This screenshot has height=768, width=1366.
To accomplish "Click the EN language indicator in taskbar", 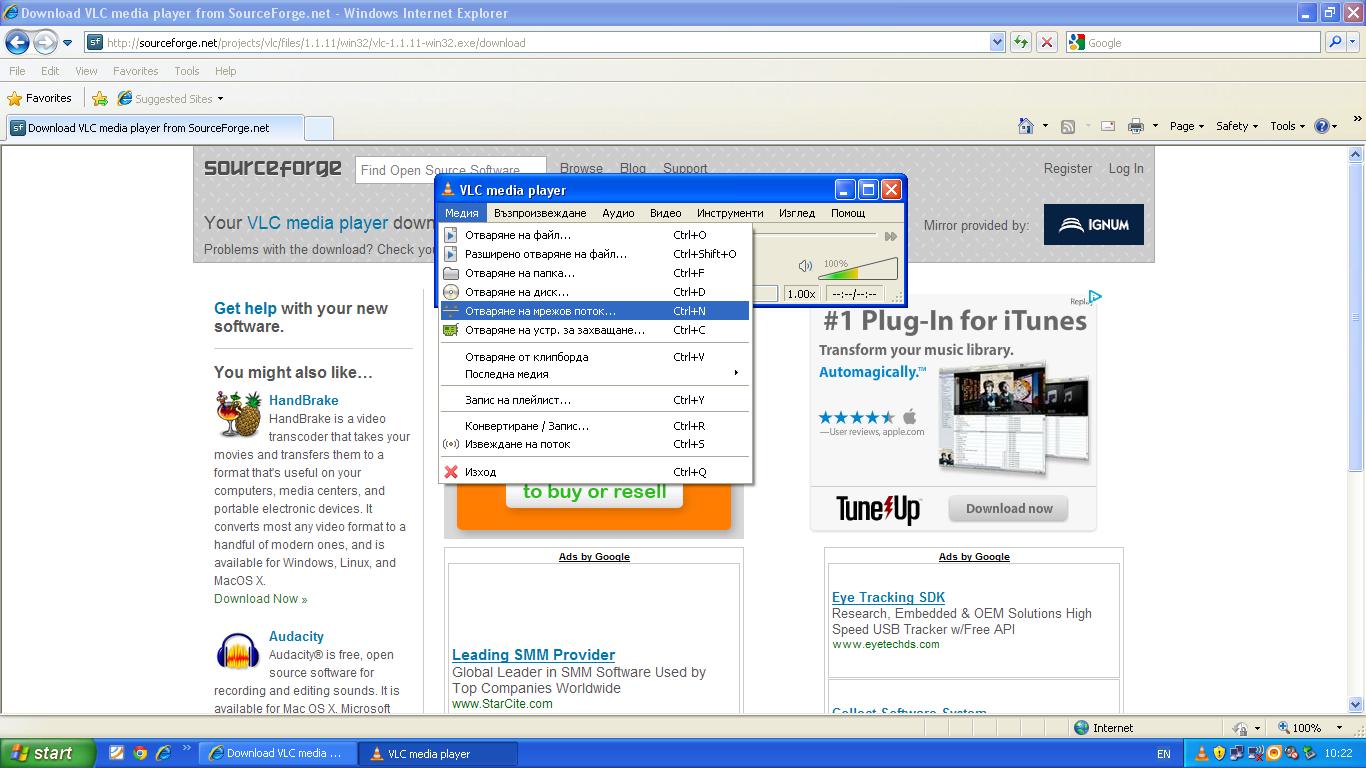I will click(x=1163, y=753).
